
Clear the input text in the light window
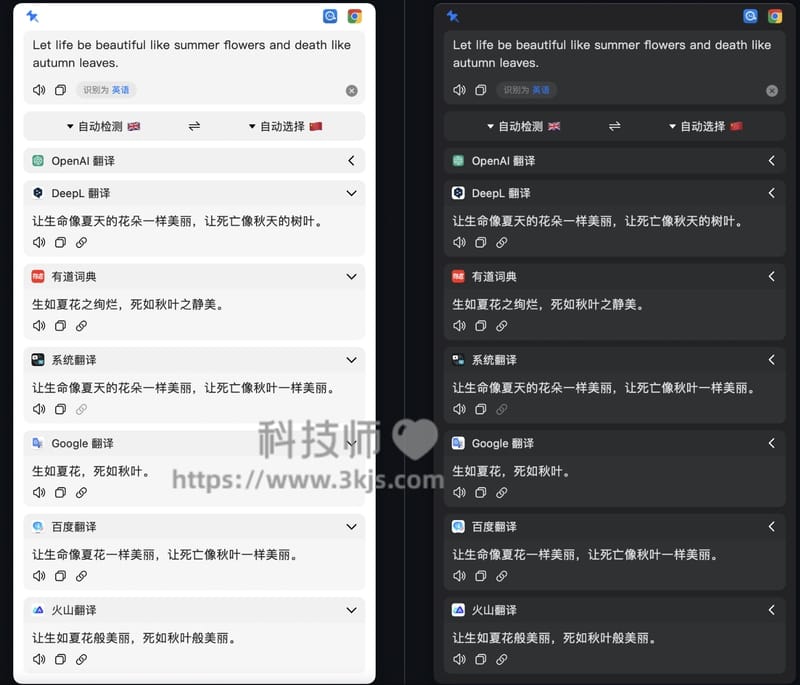(352, 91)
